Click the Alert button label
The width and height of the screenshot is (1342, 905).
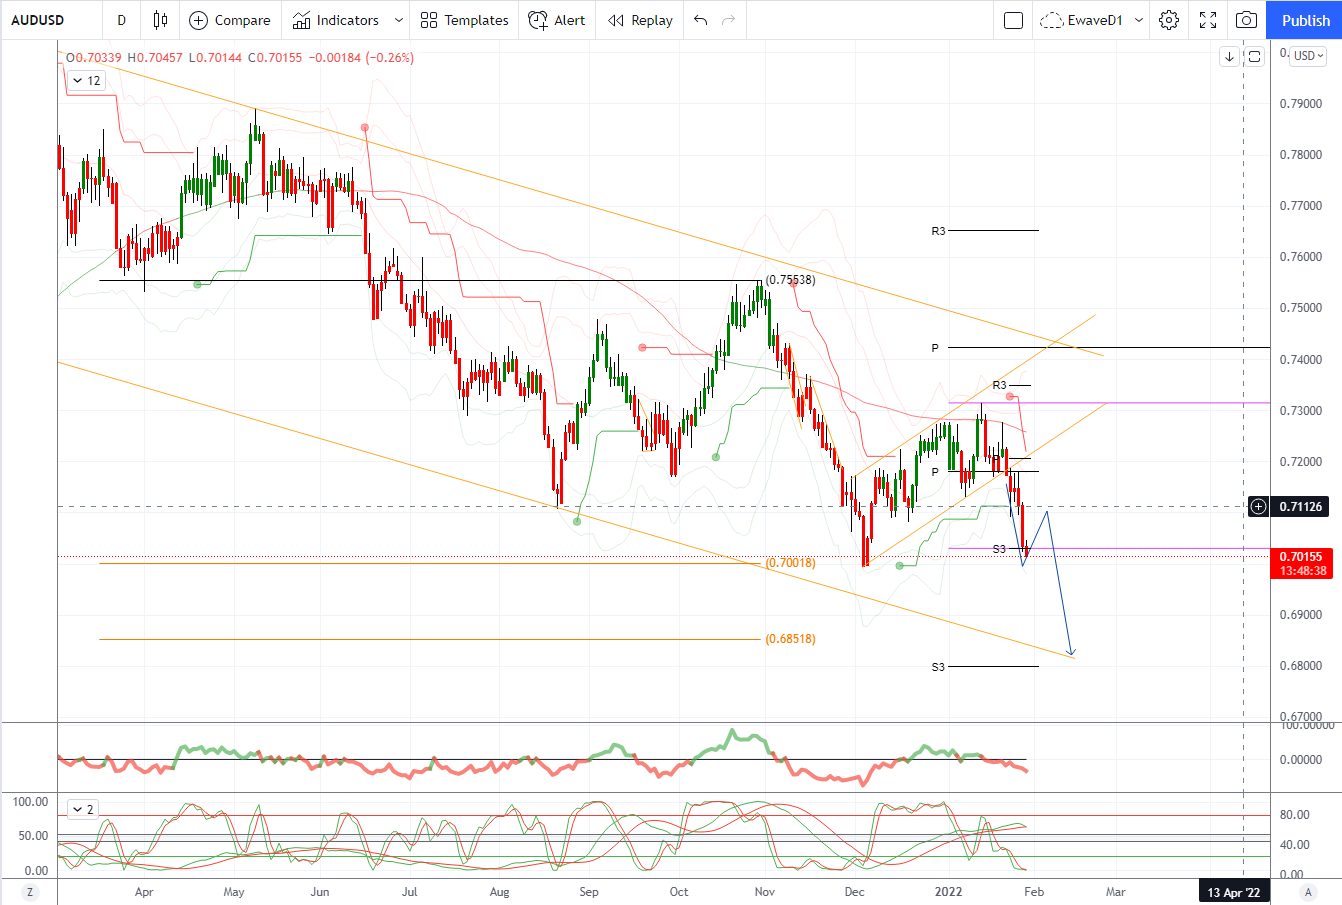pyautogui.click(x=570, y=20)
